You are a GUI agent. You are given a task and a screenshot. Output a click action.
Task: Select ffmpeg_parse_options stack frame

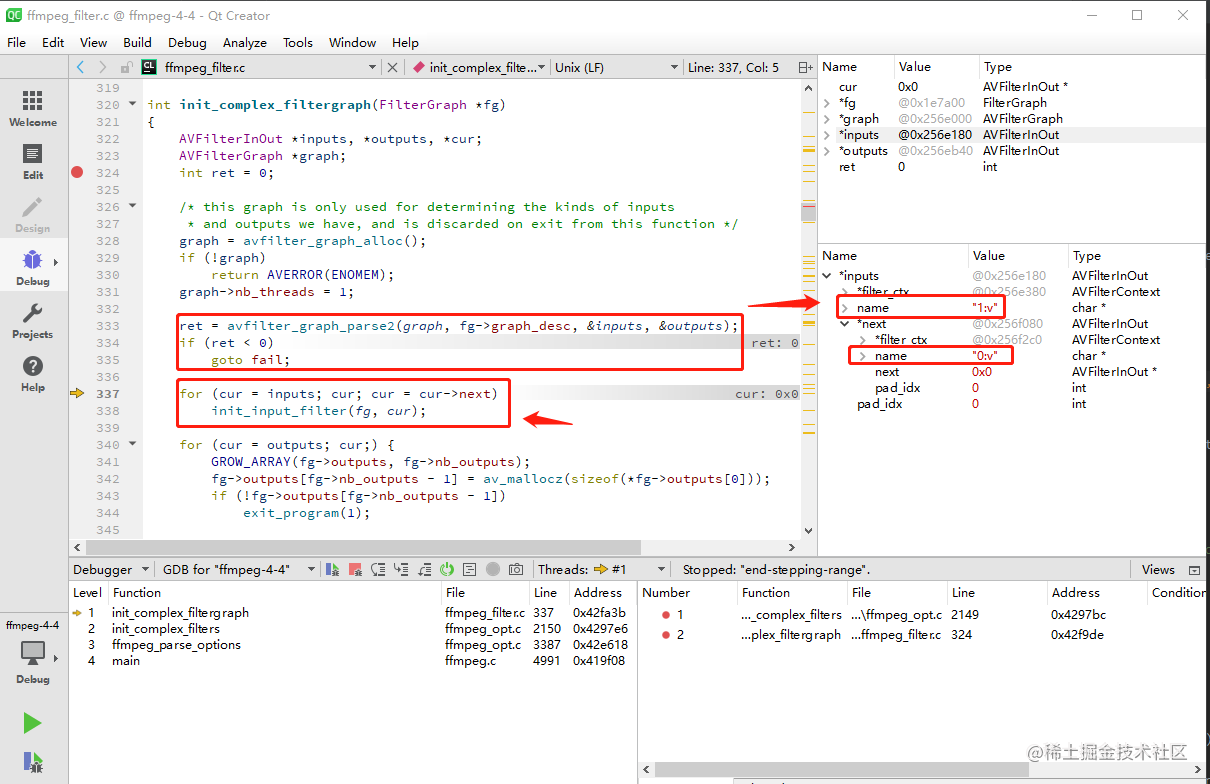click(354, 645)
